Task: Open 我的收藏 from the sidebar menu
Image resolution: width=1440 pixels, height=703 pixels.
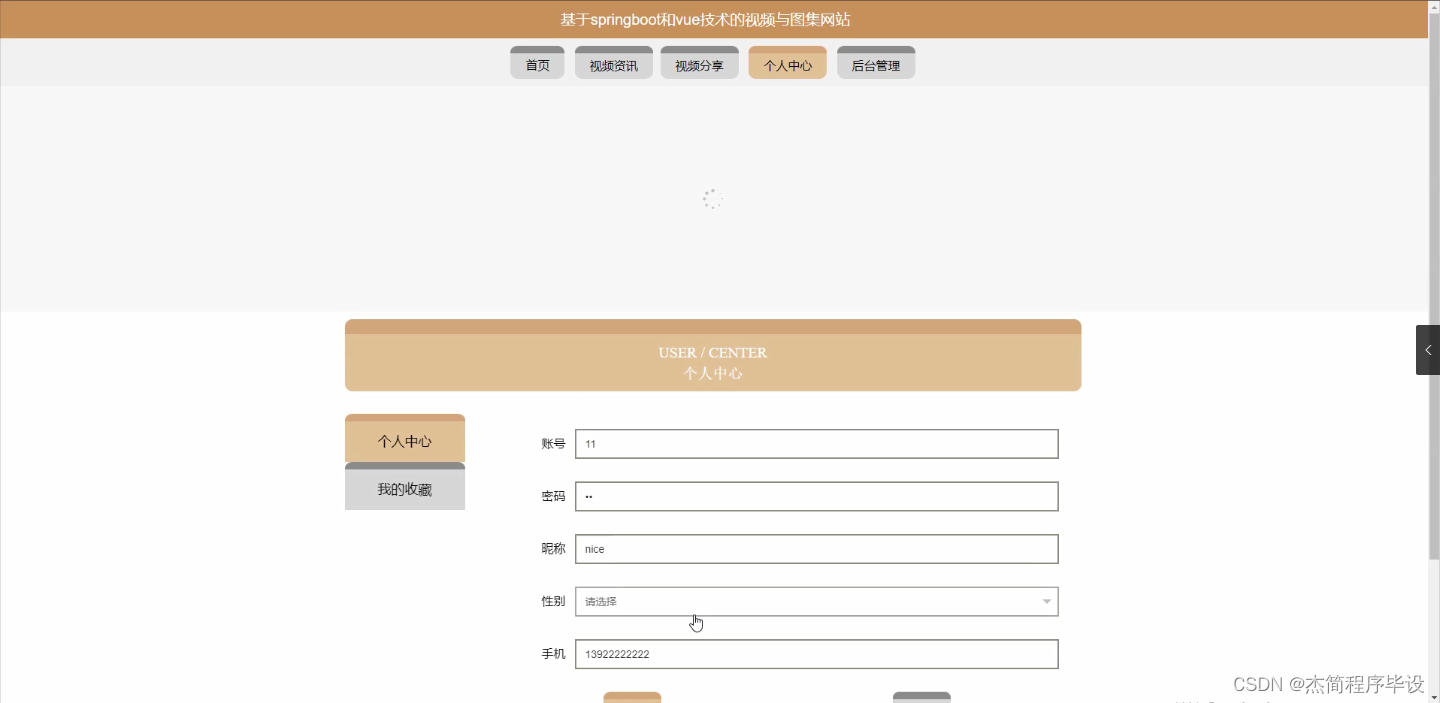Action: [404, 489]
